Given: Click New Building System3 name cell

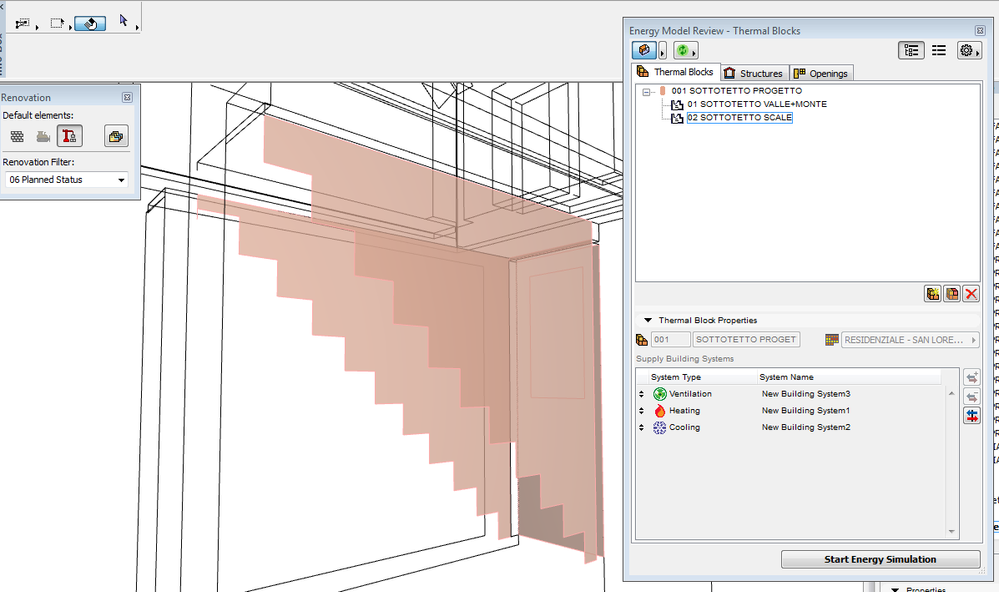Looking at the screenshot, I should (806, 394).
